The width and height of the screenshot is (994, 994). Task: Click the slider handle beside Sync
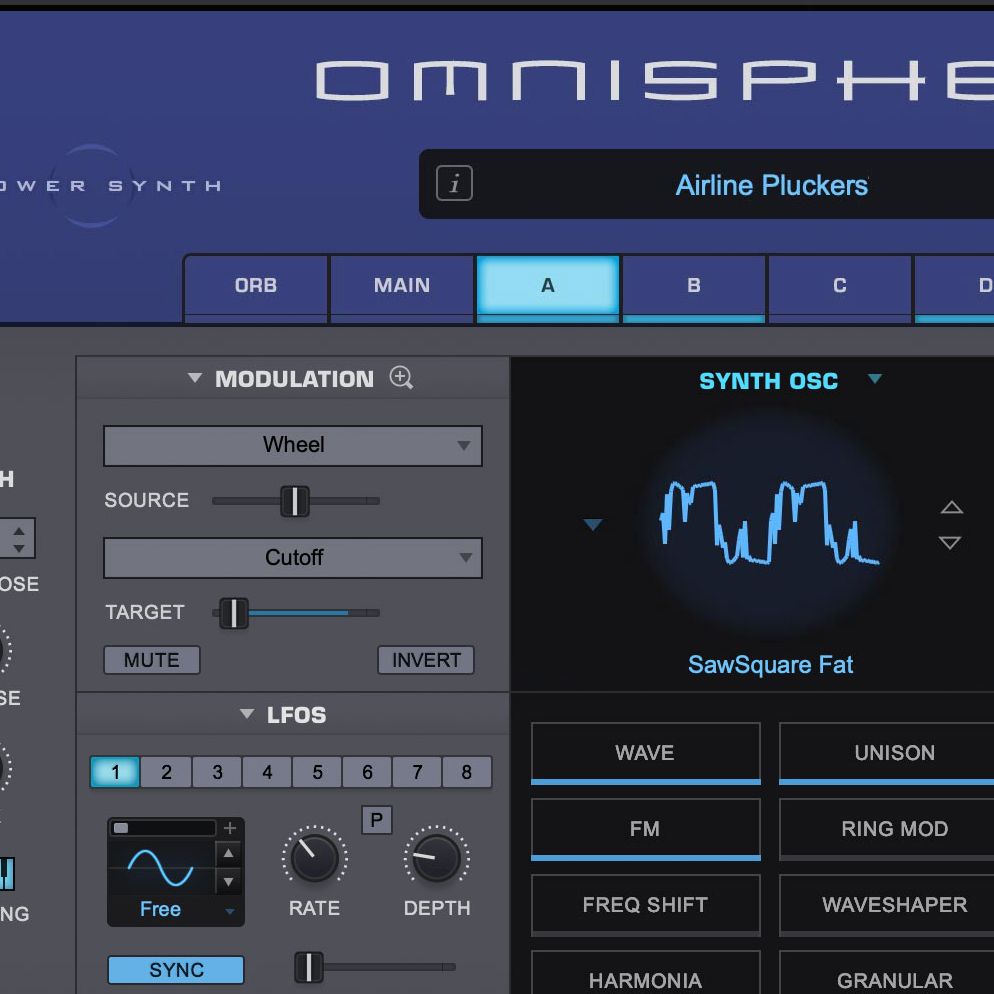click(x=309, y=967)
